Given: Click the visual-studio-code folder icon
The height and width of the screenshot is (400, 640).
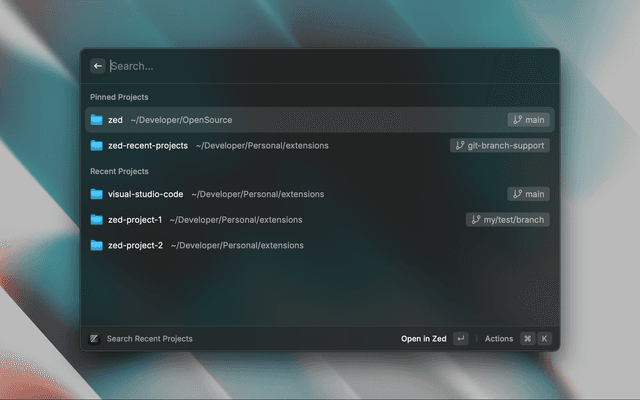Looking at the screenshot, I should [97, 194].
